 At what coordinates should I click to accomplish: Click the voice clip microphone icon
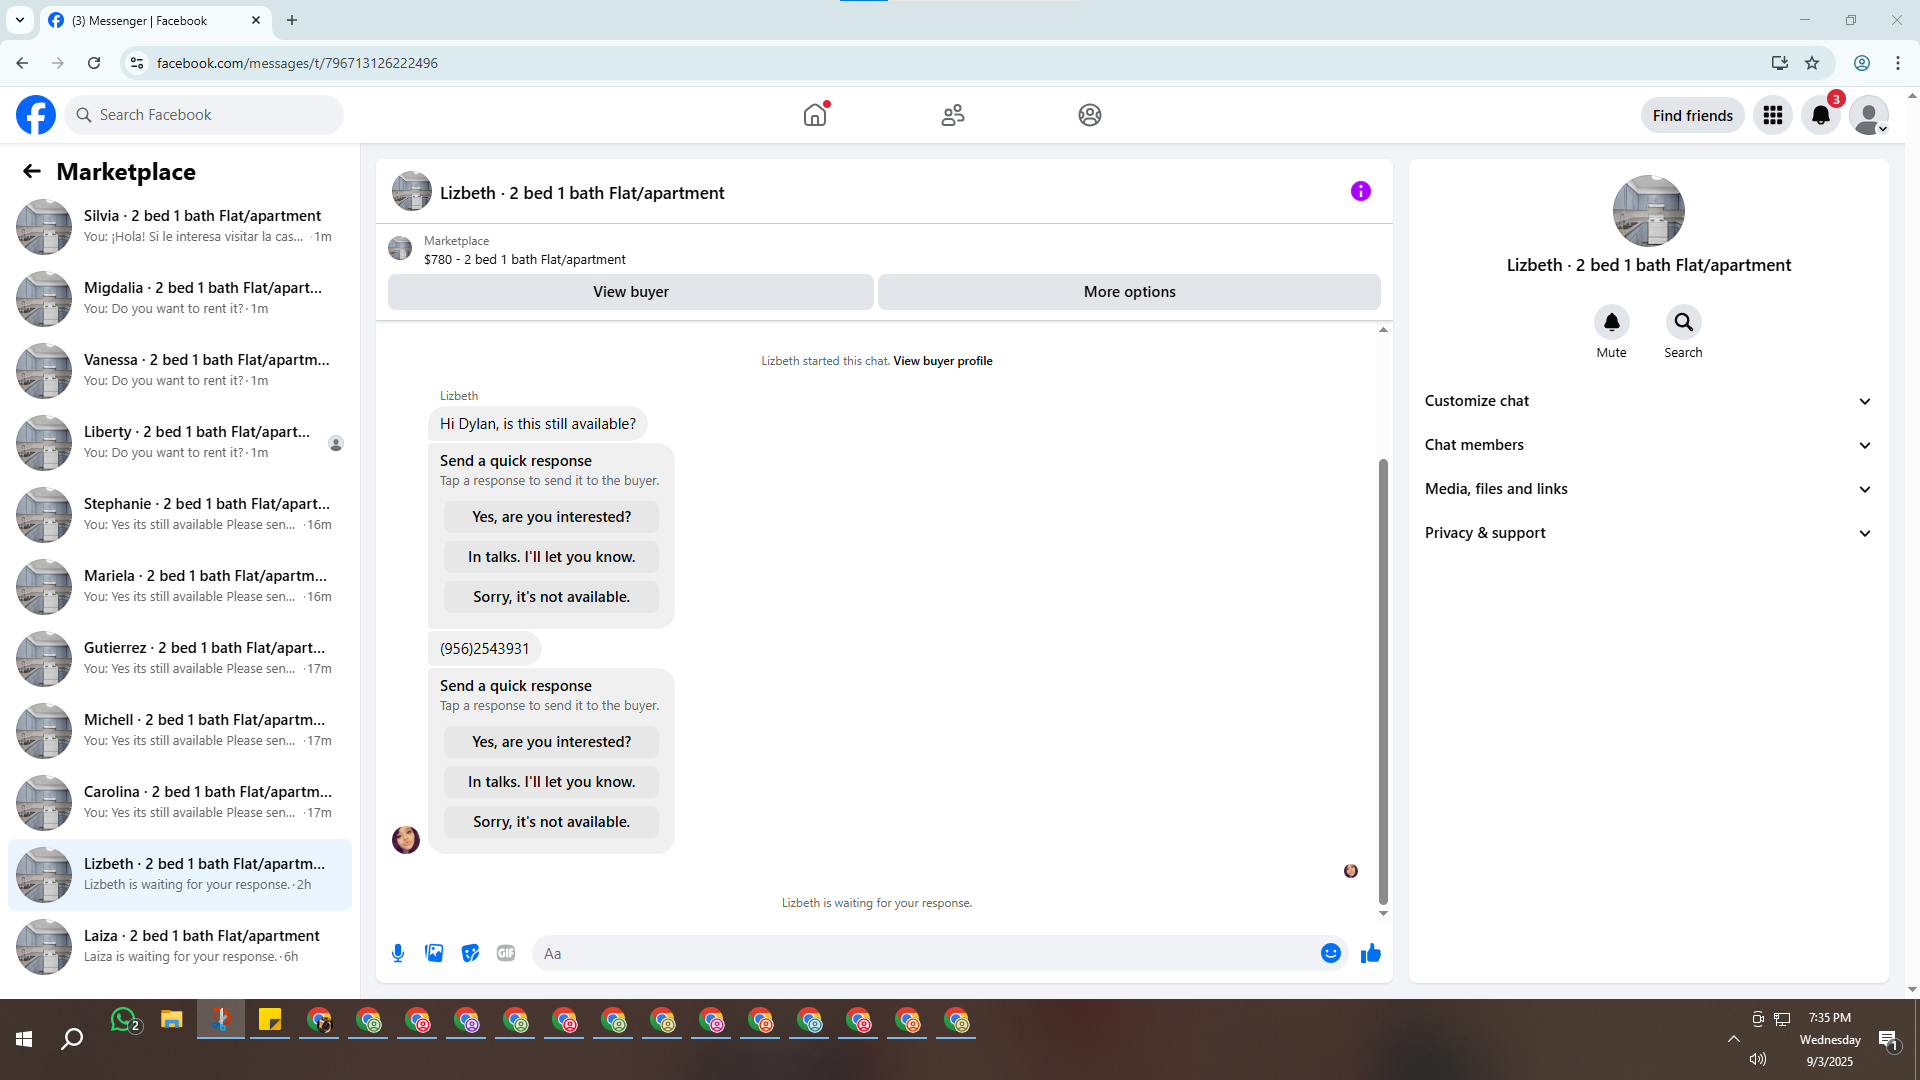pyautogui.click(x=398, y=953)
